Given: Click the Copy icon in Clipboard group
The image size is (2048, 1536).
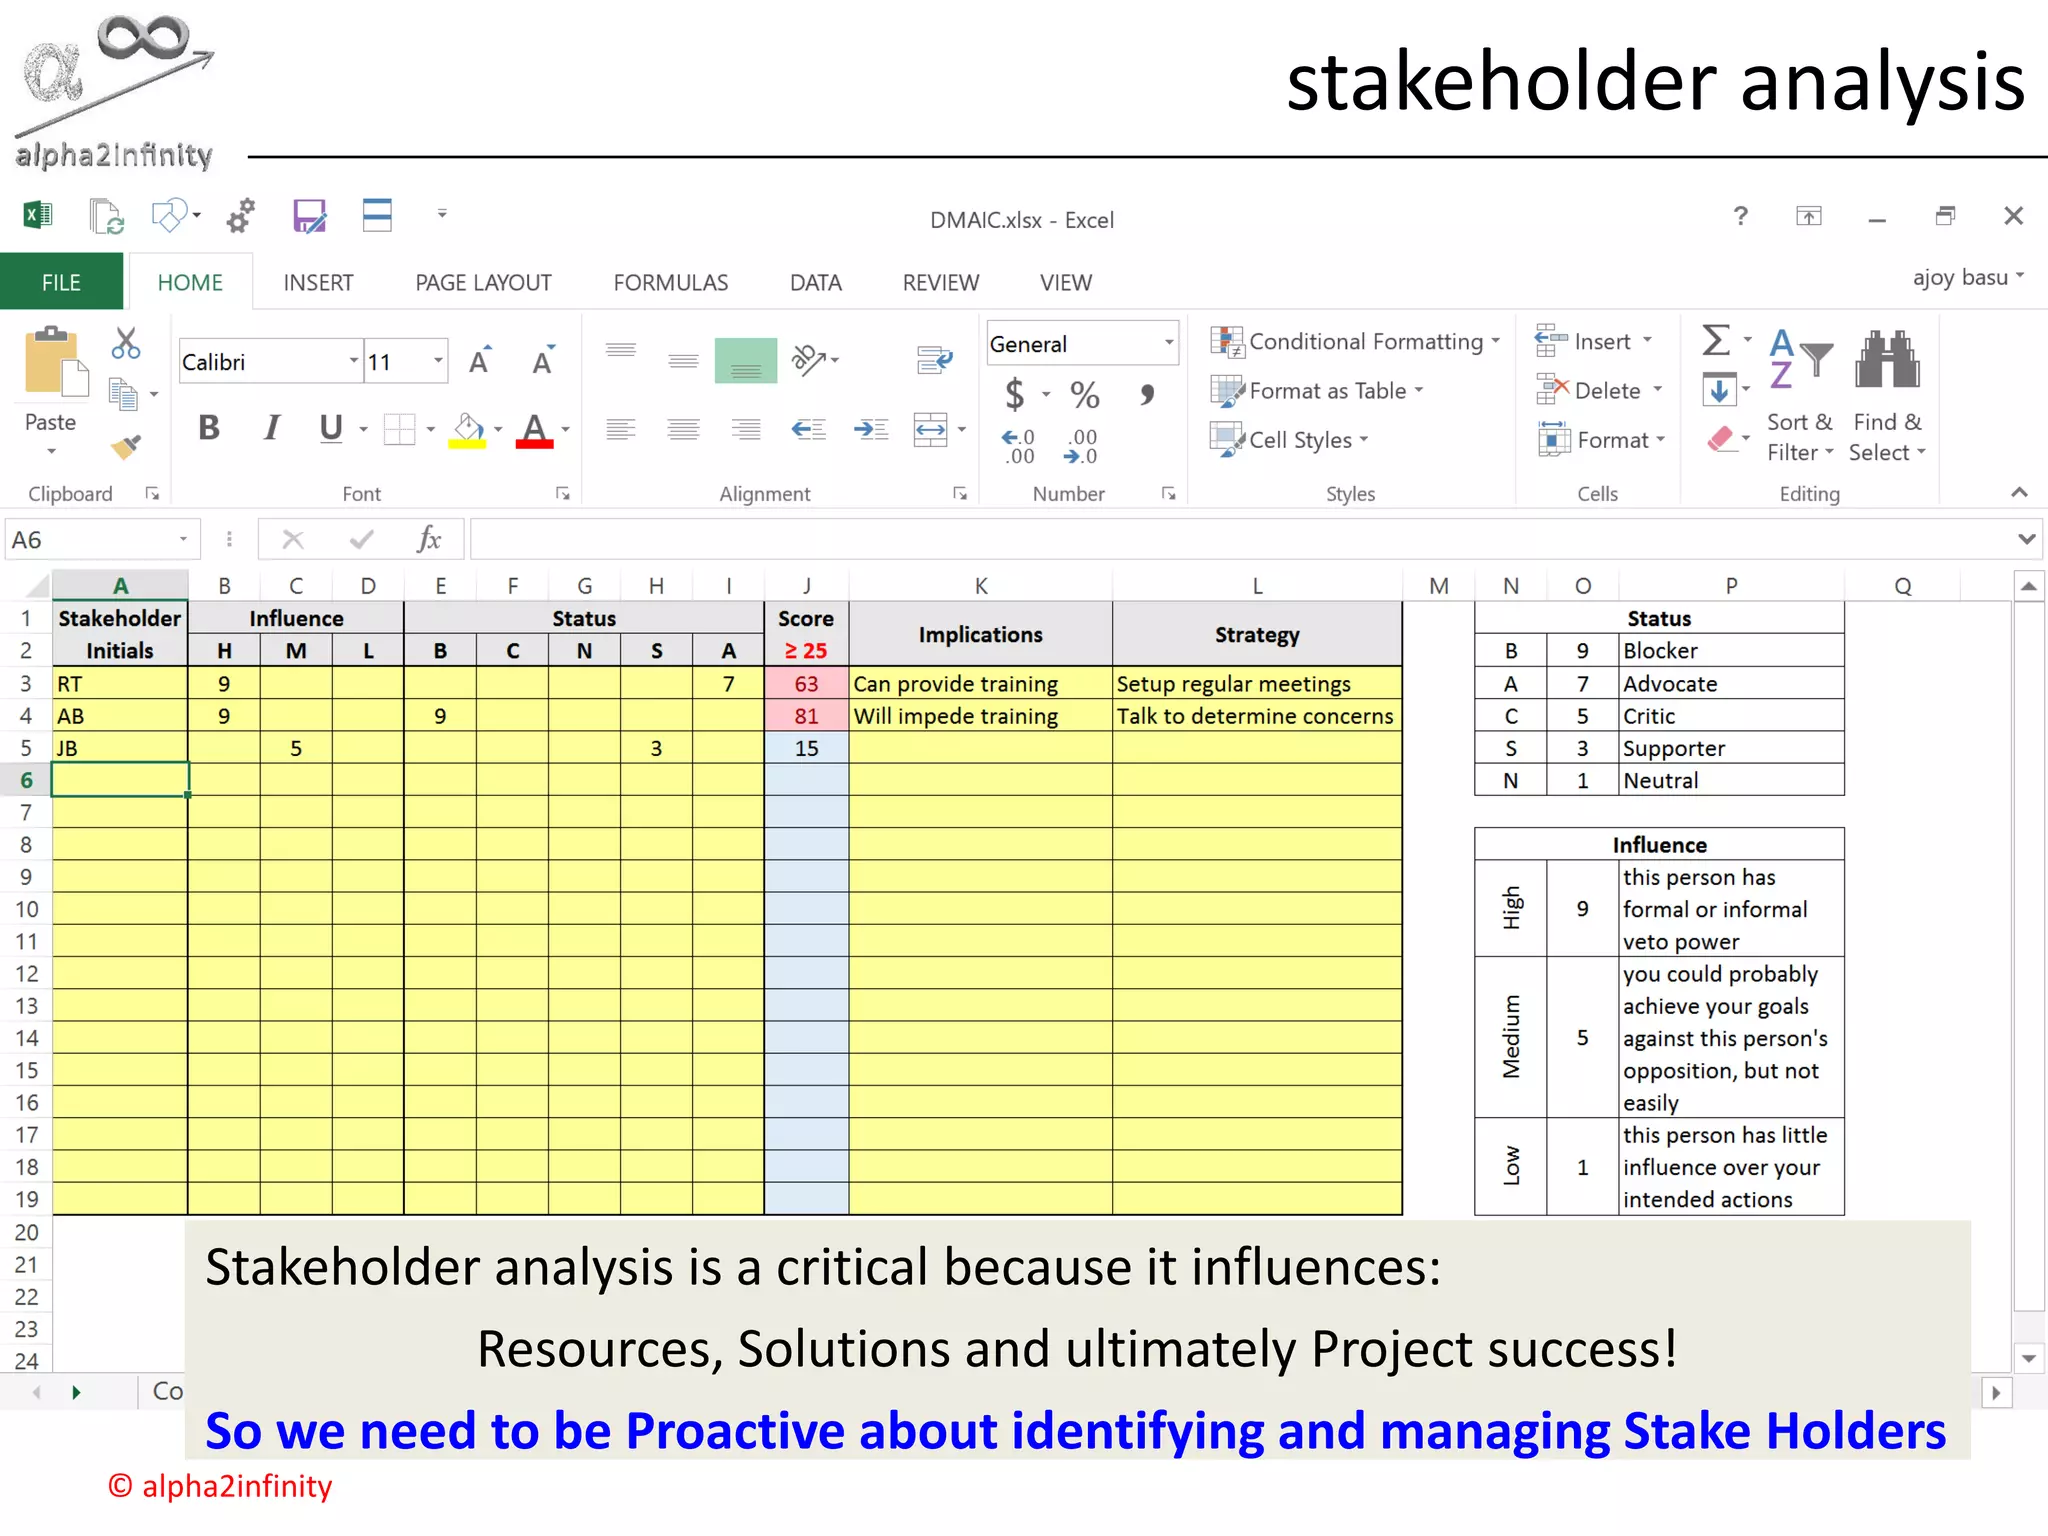Looking at the screenshot, I should click(x=124, y=394).
